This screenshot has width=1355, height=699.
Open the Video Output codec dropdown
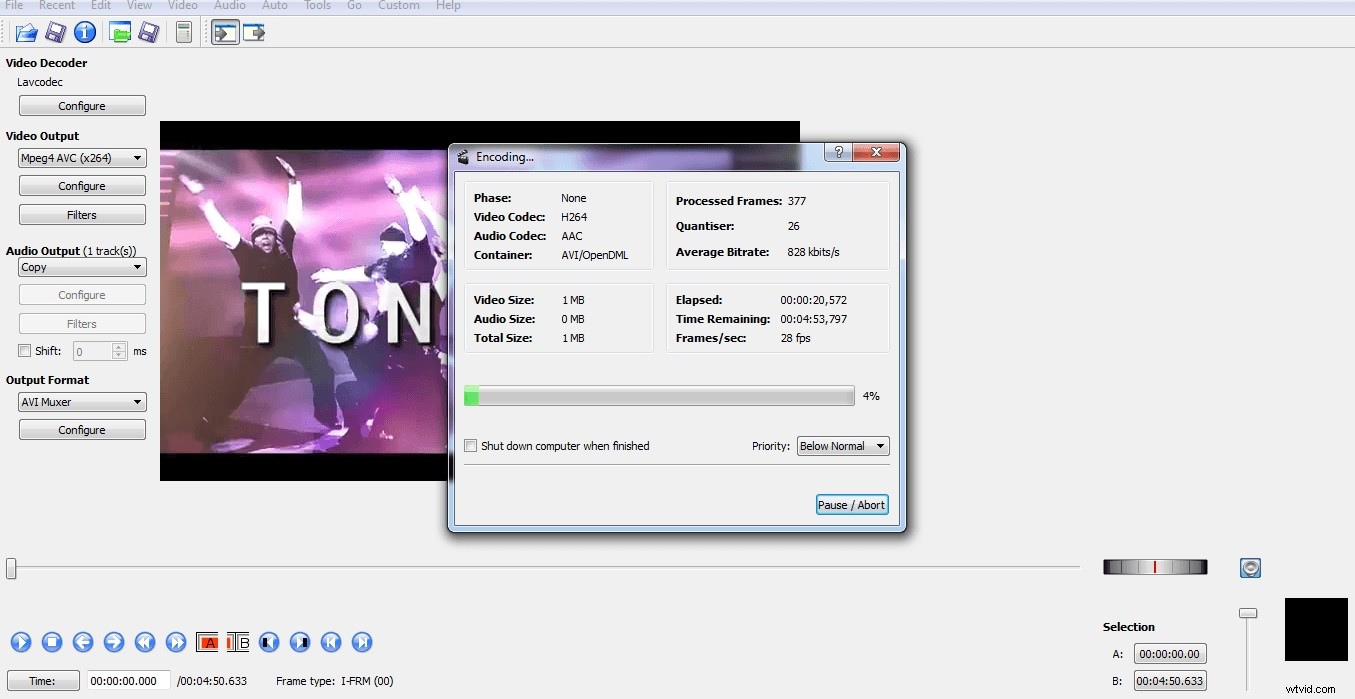click(82, 157)
